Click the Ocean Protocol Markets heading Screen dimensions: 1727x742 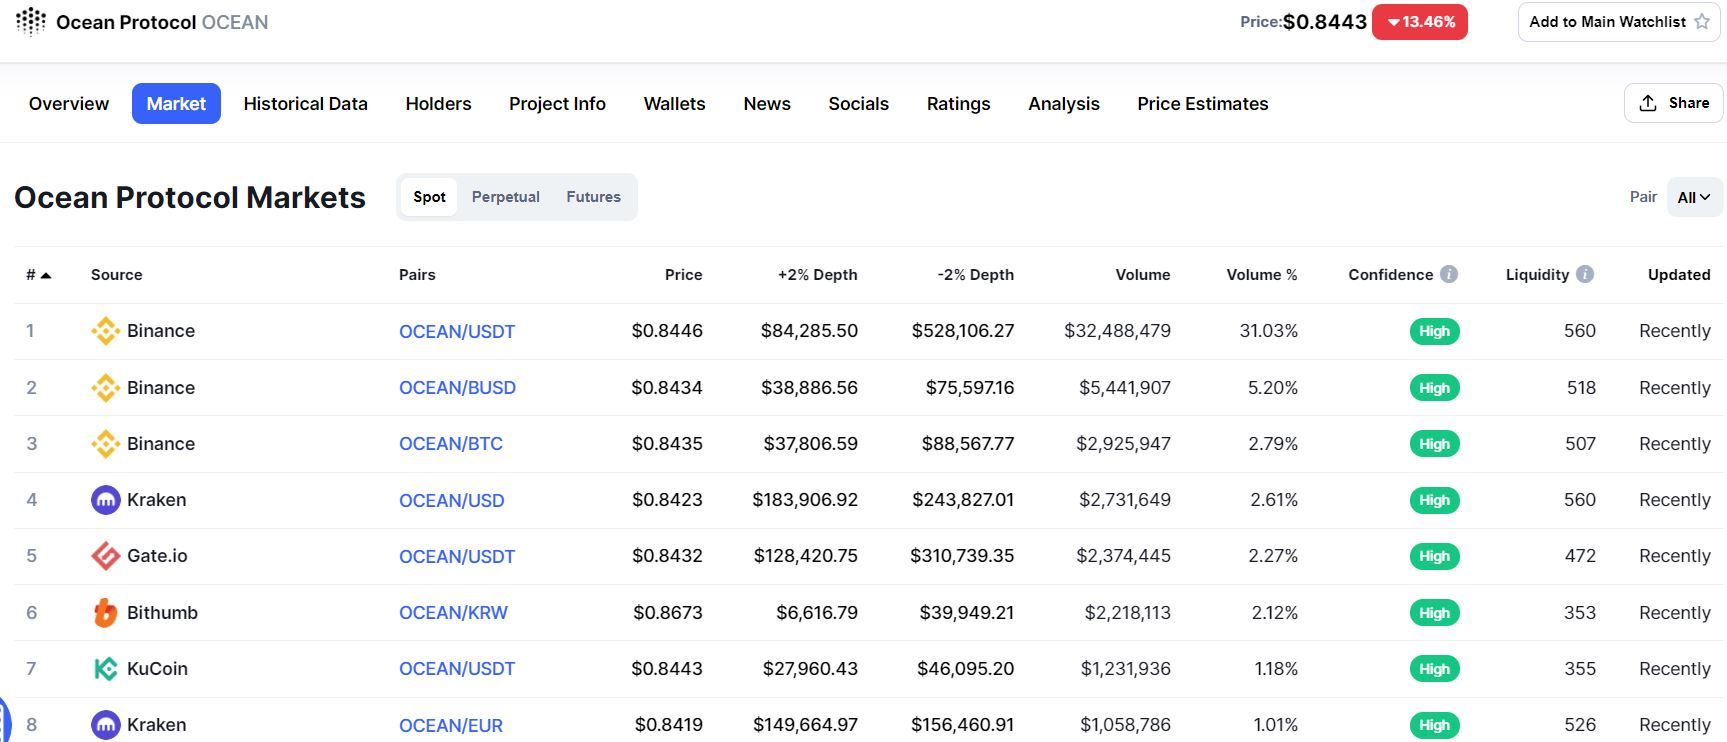[190, 198]
